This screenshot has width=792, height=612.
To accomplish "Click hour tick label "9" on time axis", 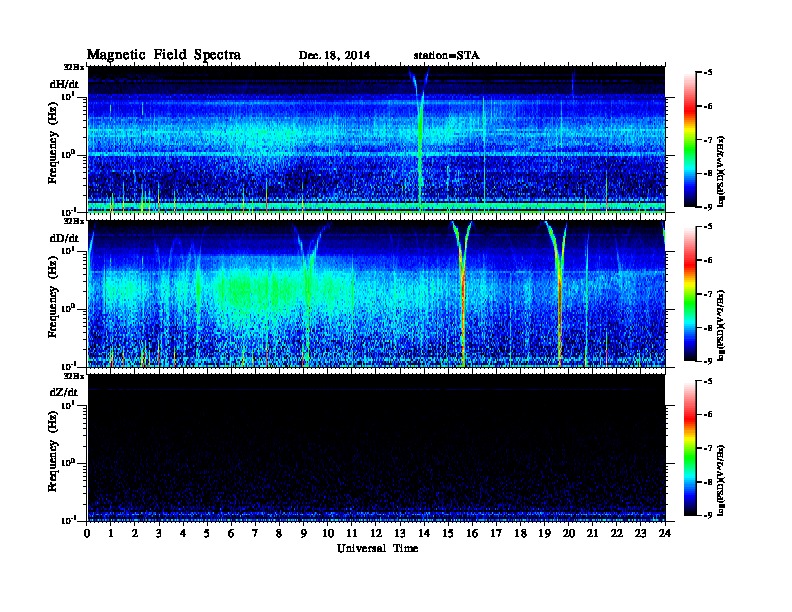I will click(304, 533).
